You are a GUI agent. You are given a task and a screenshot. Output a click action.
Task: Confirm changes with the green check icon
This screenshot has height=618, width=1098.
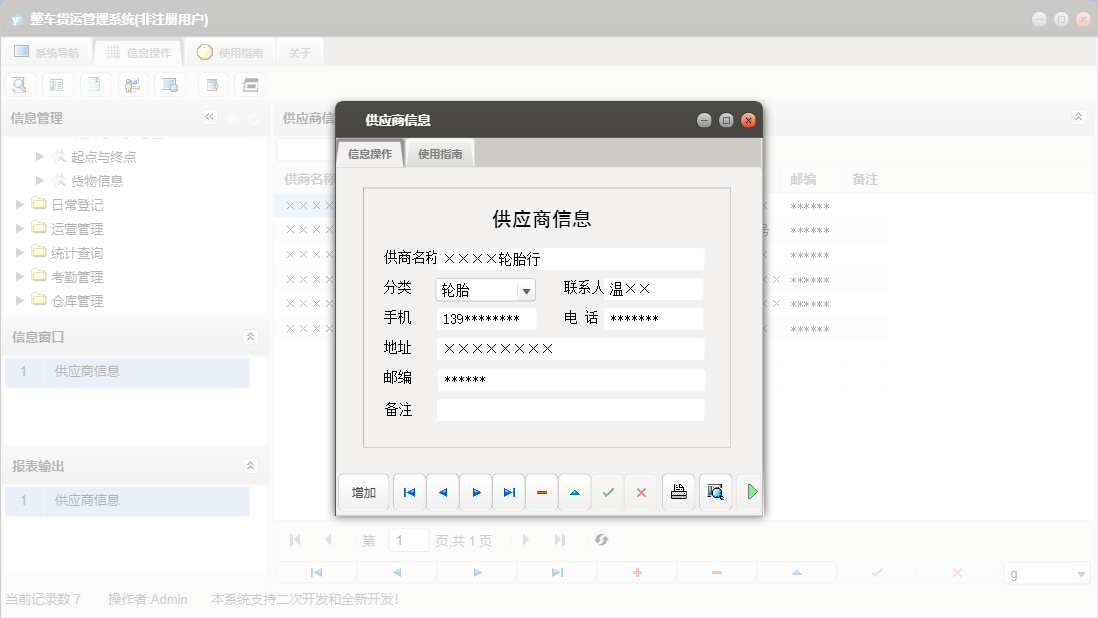(608, 491)
